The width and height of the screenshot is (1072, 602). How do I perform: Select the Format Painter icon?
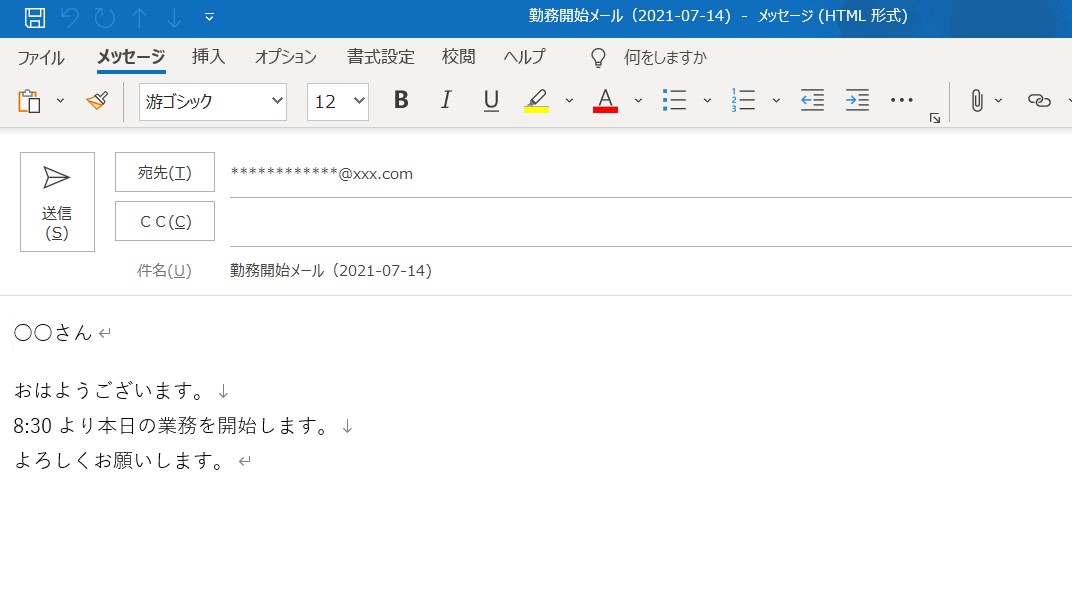click(x=96, y=101)
